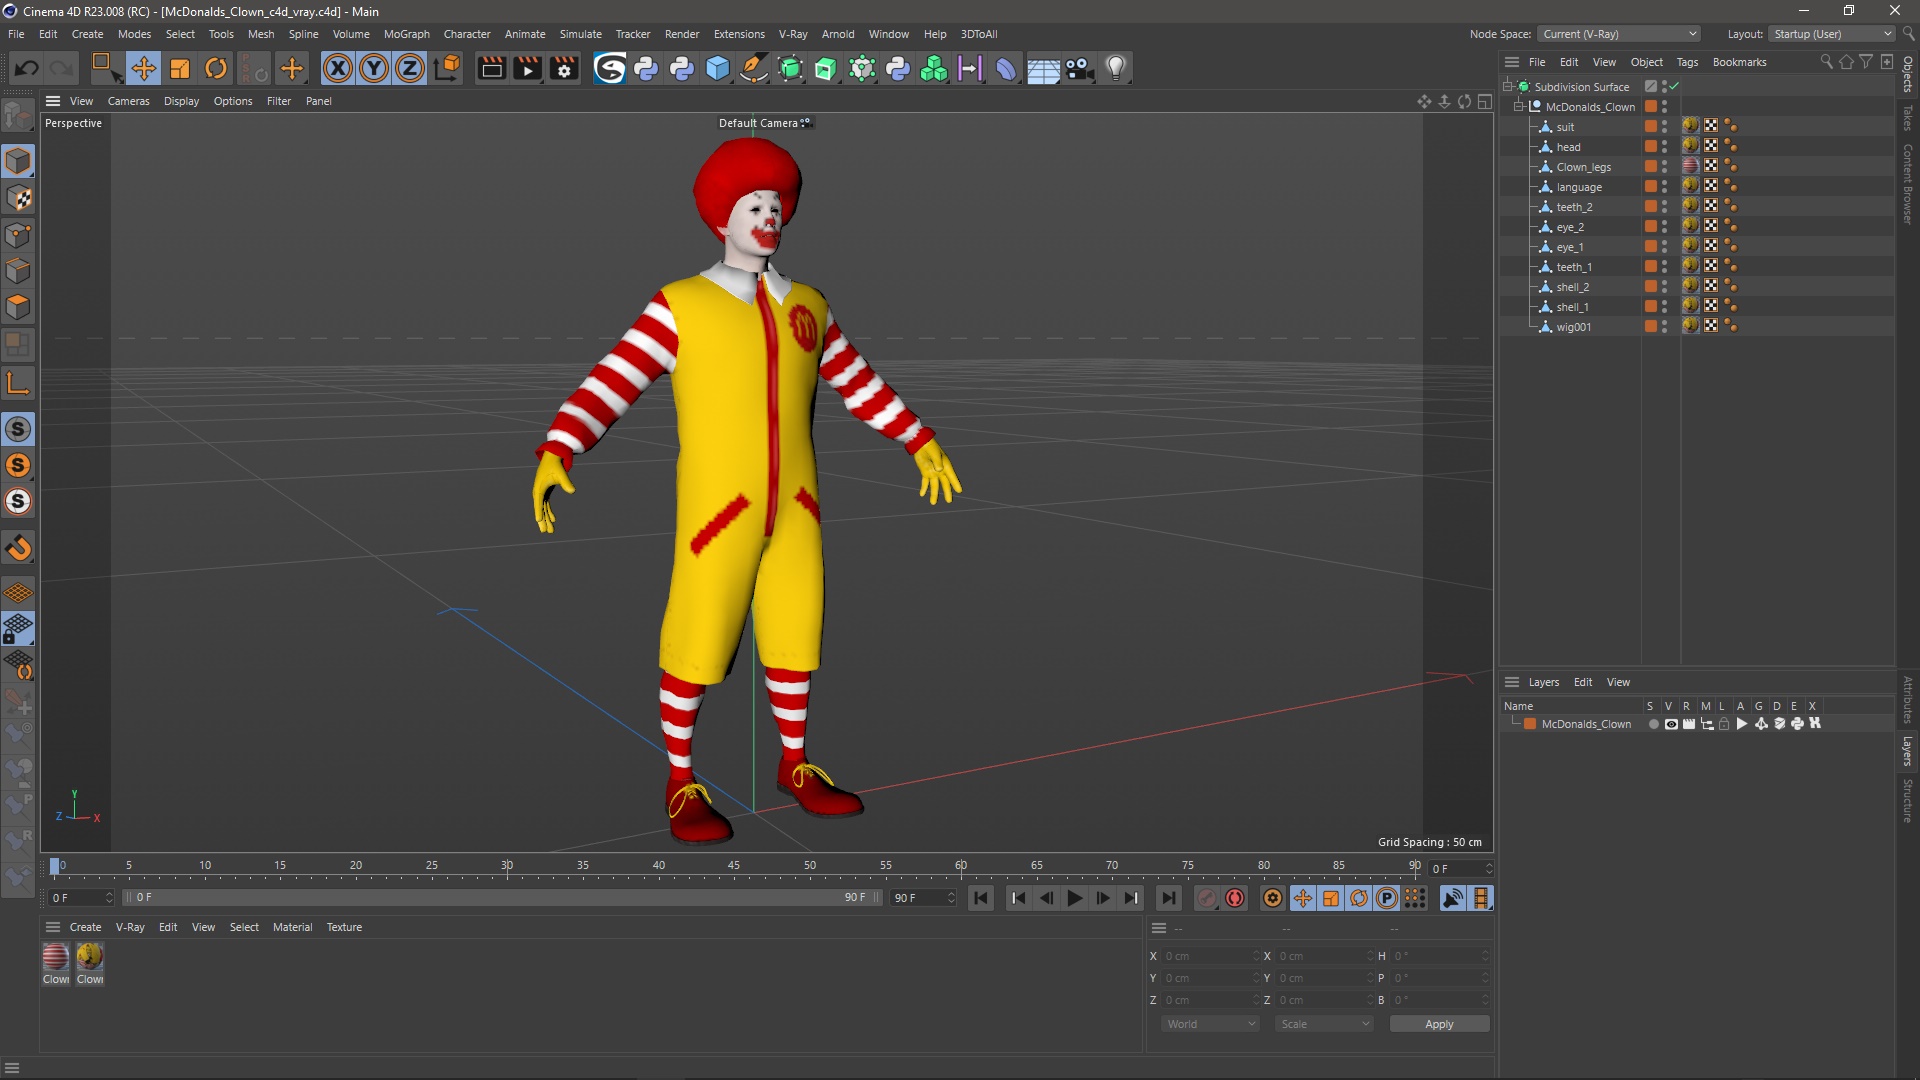Select the Rotate tool

[x=216, y=68]
